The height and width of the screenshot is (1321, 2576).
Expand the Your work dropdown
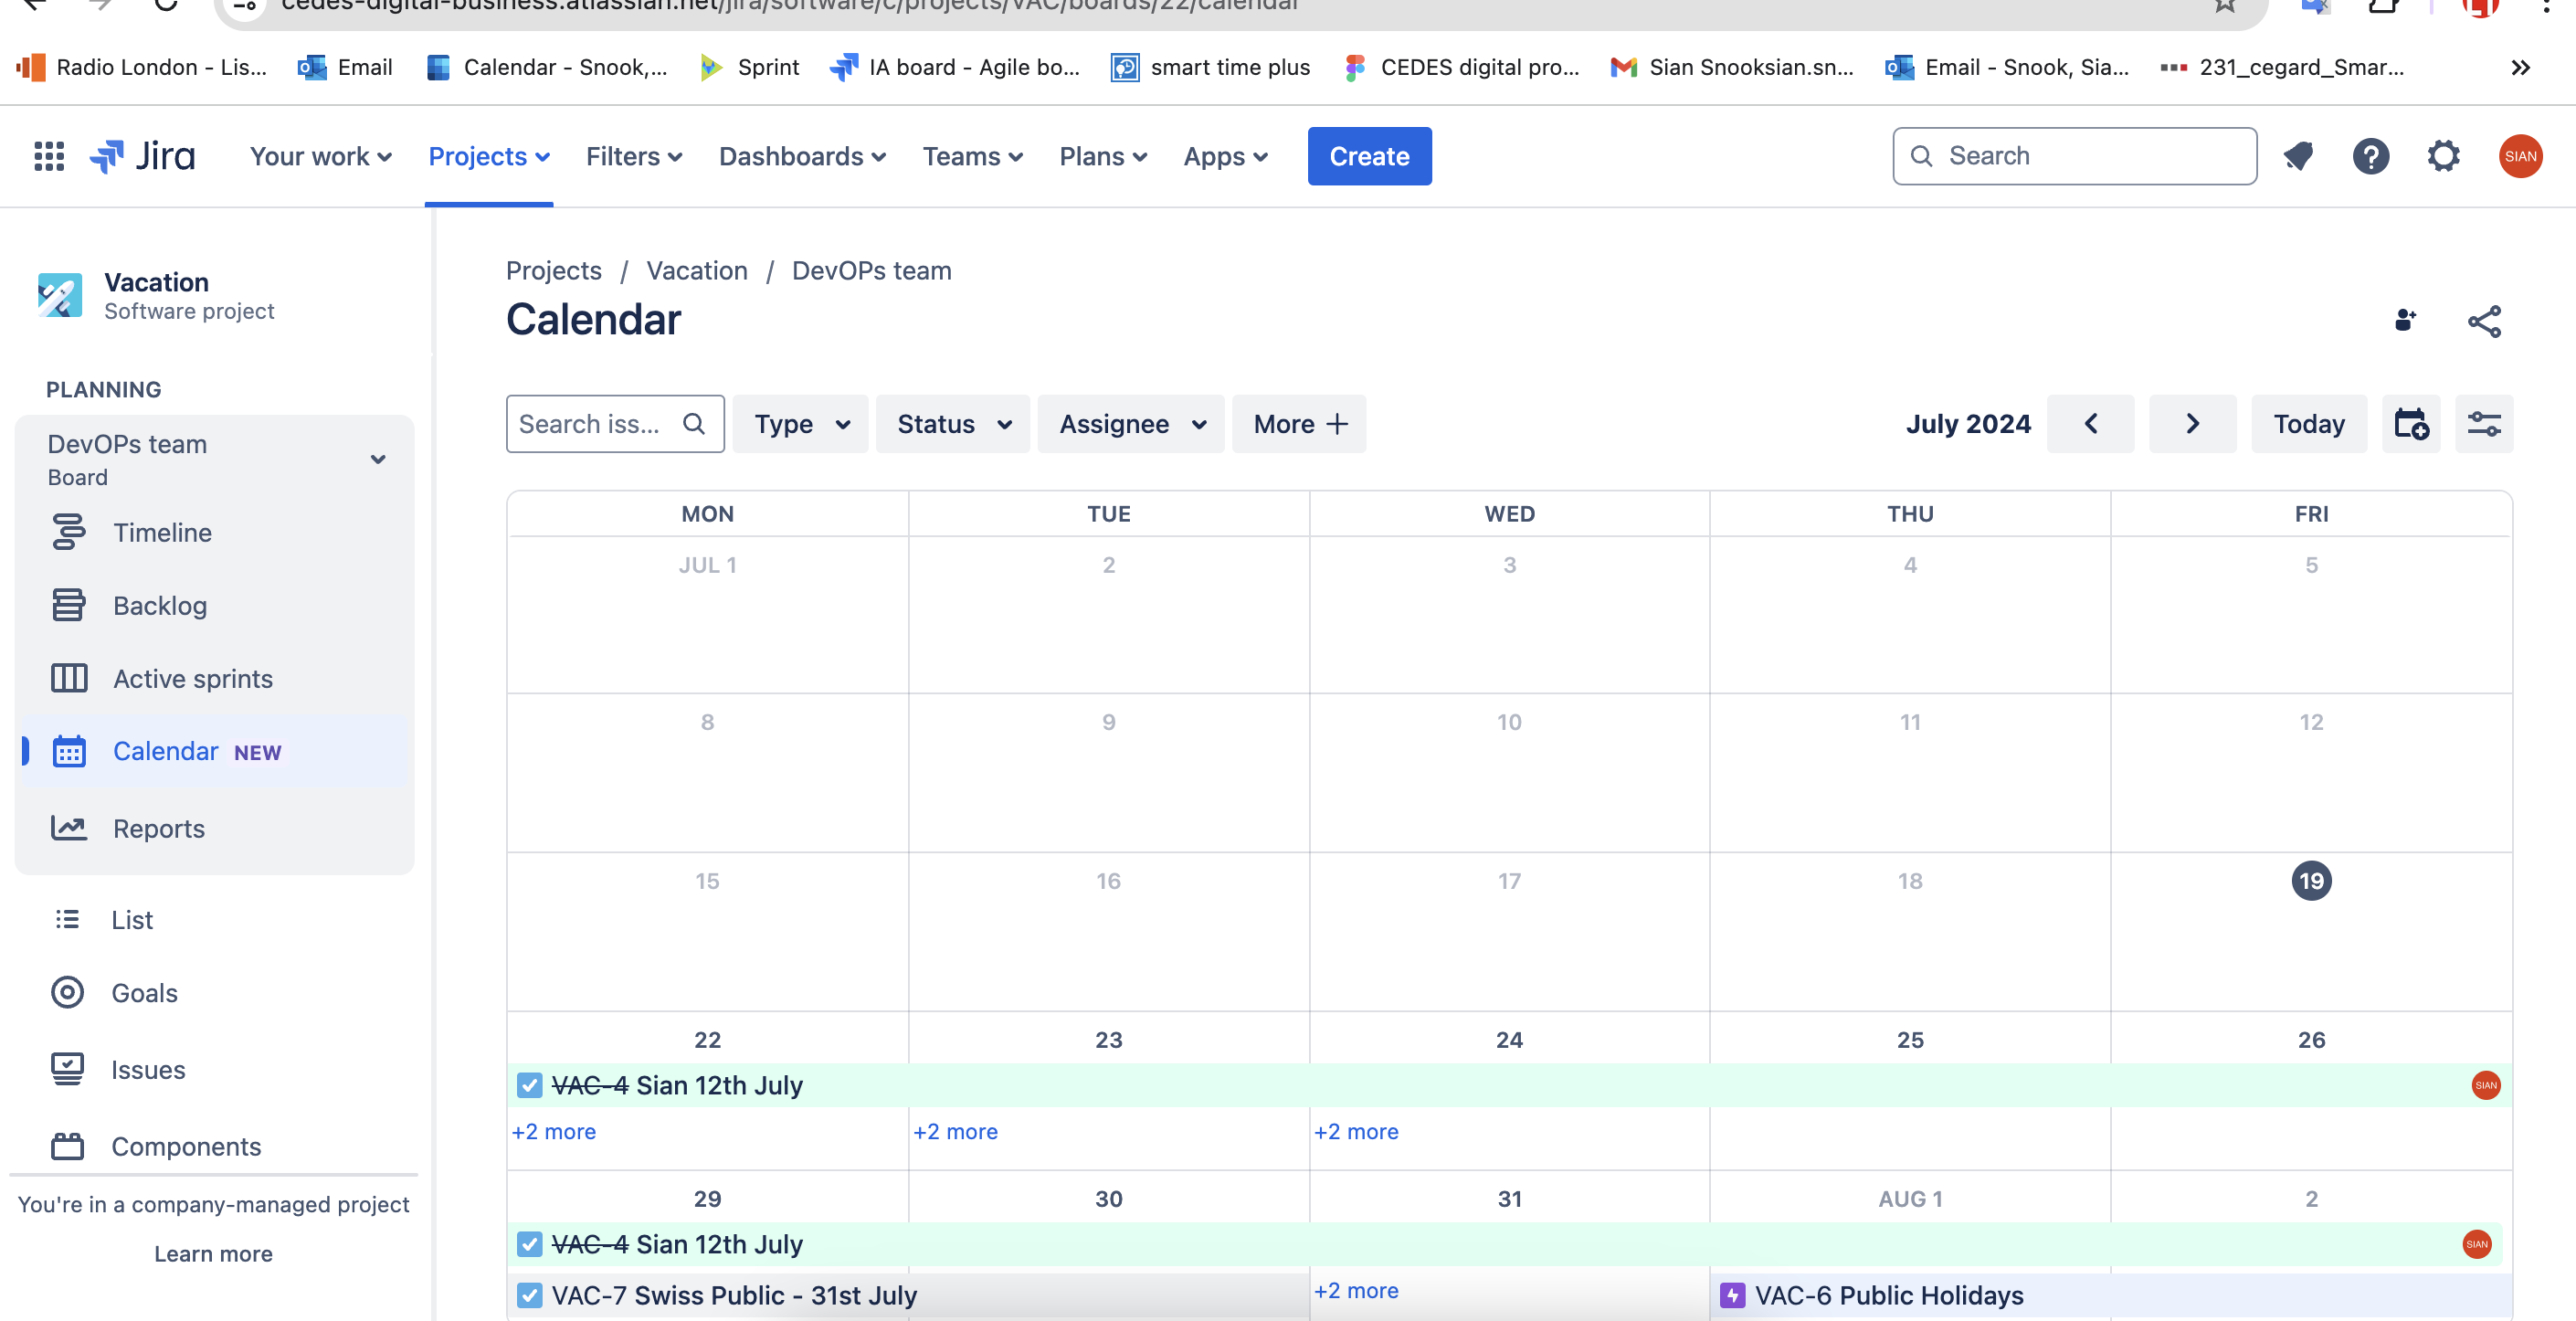[x=320, y=156]
